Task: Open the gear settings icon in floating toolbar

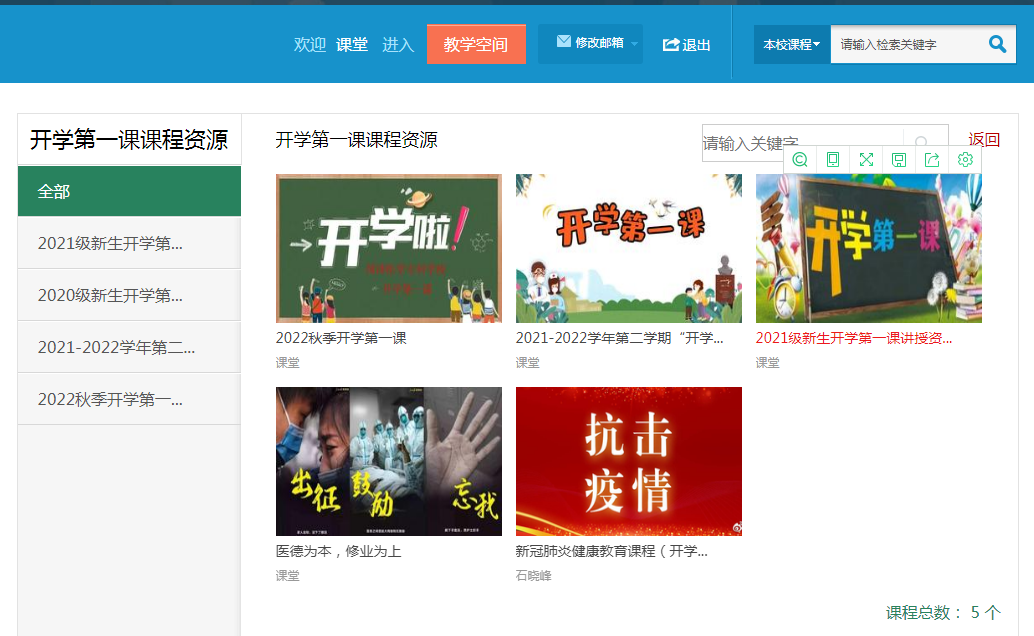Action: point(965,160)
